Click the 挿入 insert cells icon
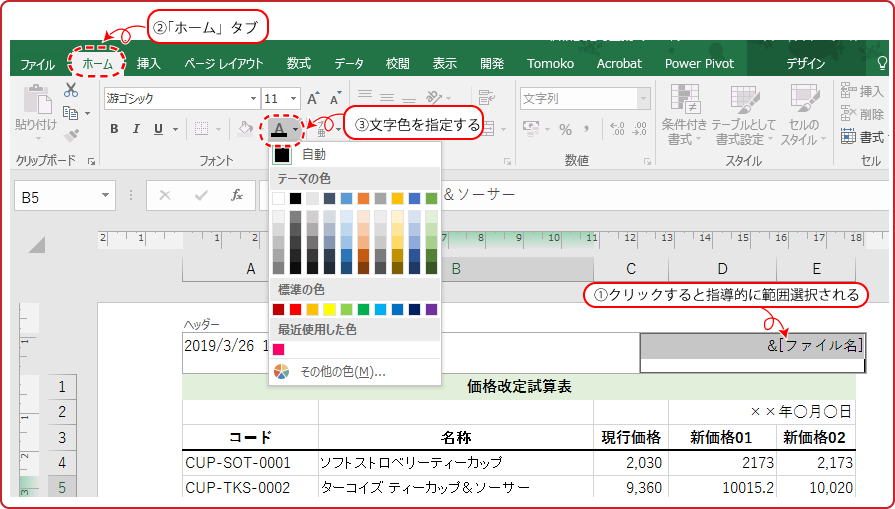 (848, 91)
